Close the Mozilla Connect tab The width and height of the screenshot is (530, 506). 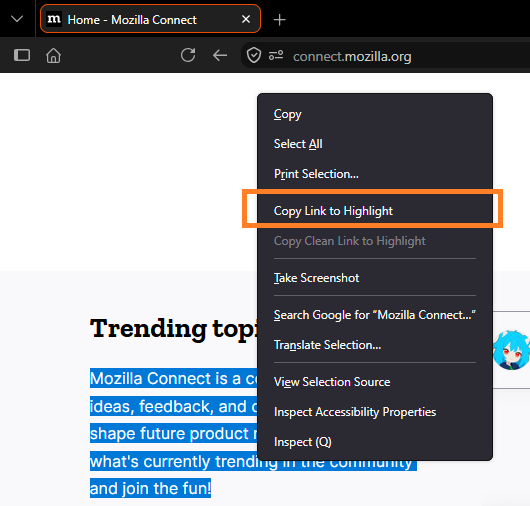(x=246, y=19)
